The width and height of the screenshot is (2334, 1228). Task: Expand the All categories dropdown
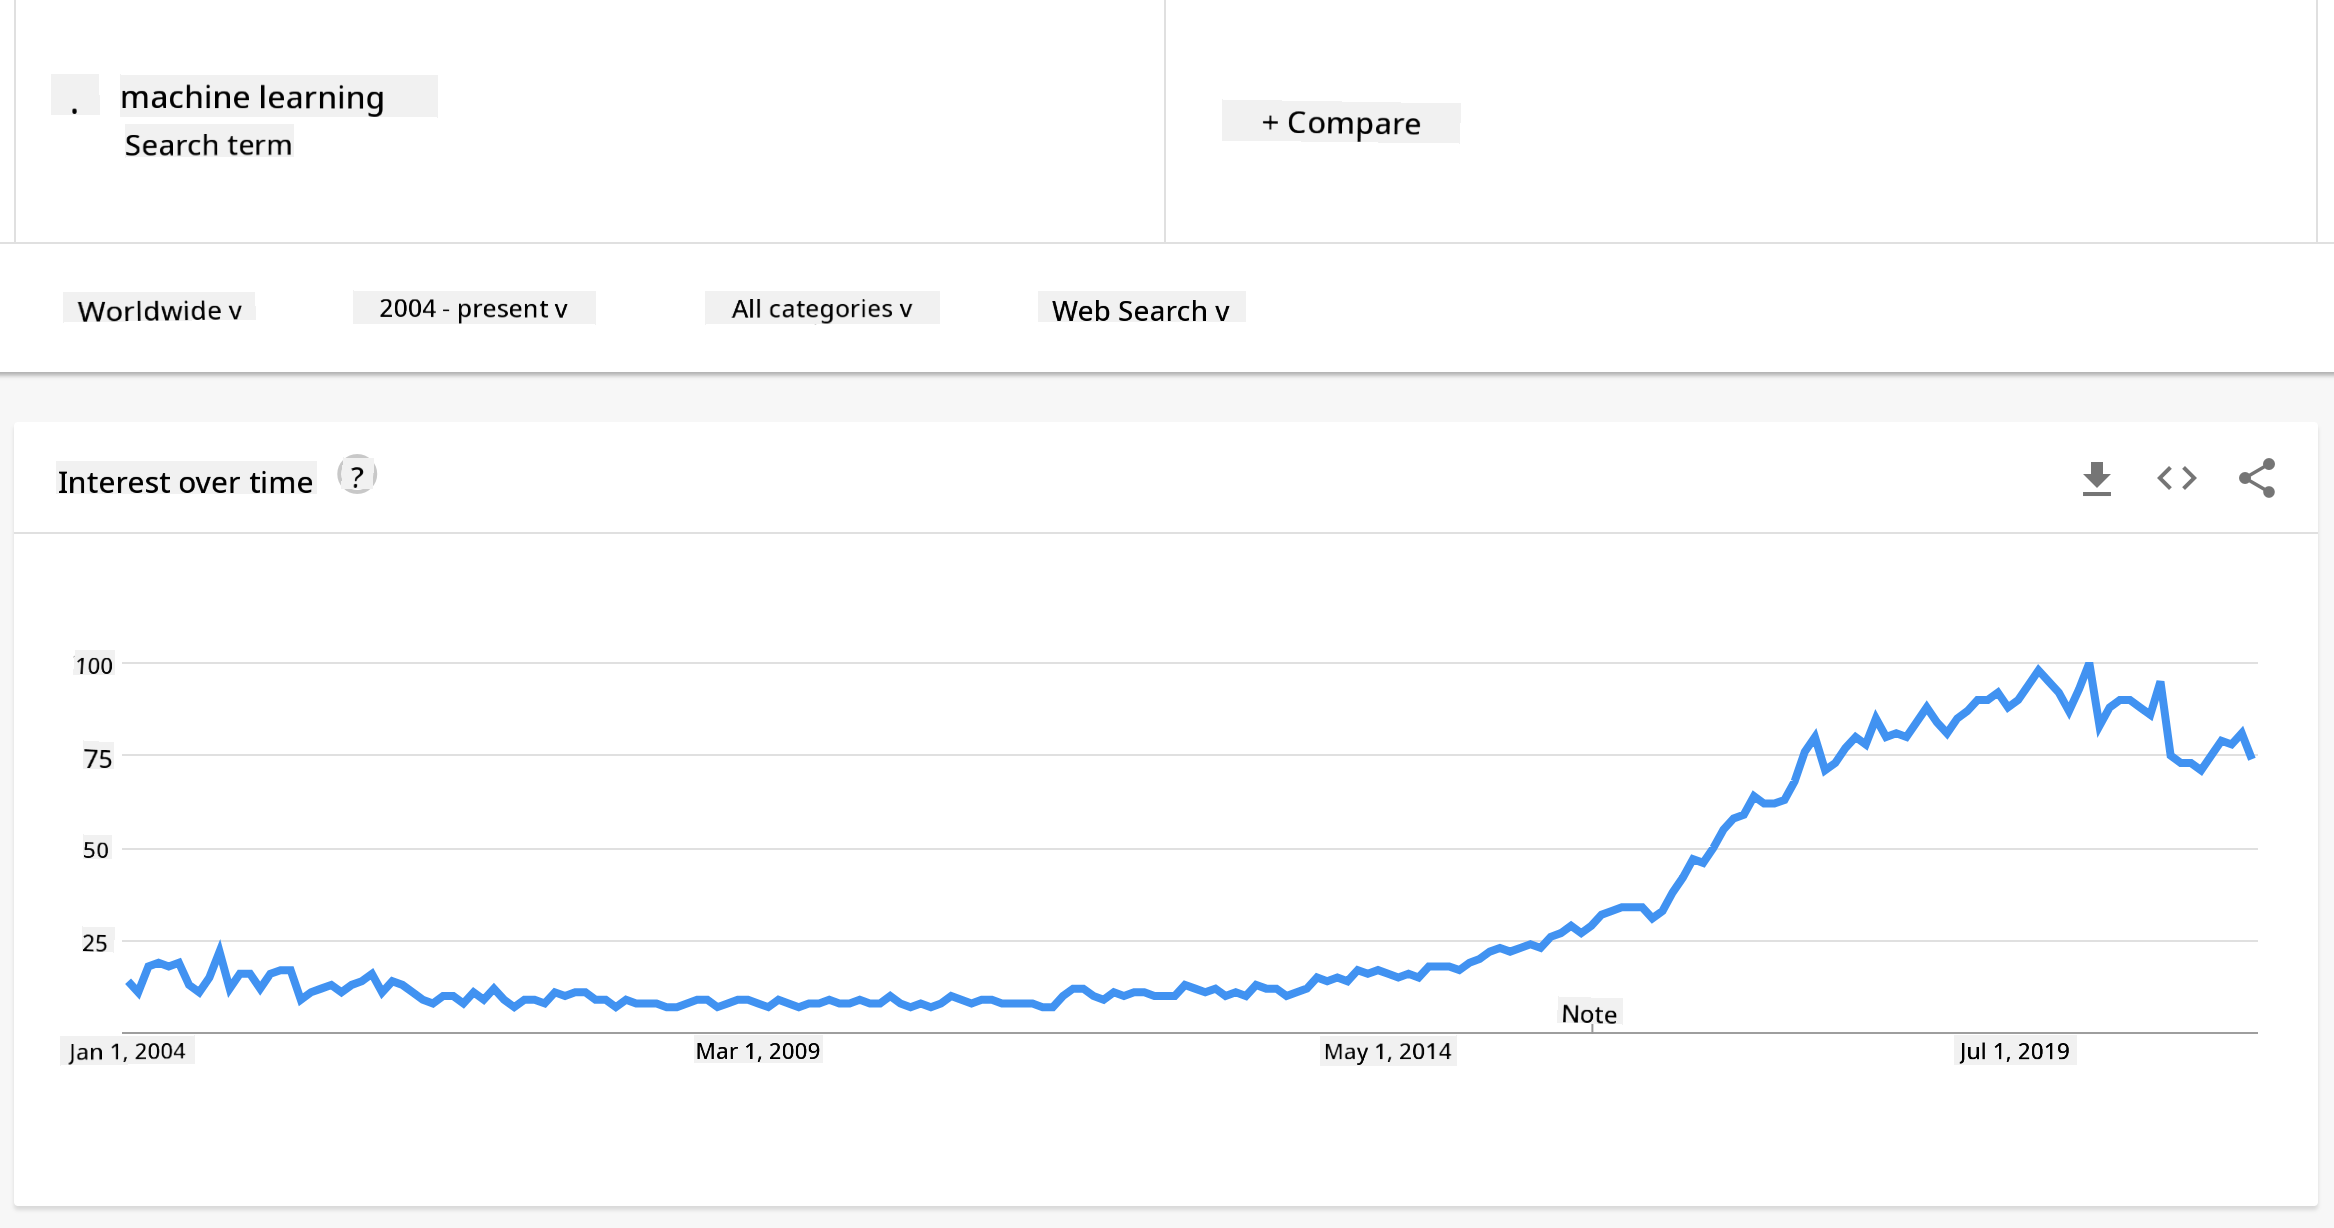(821, 309)
